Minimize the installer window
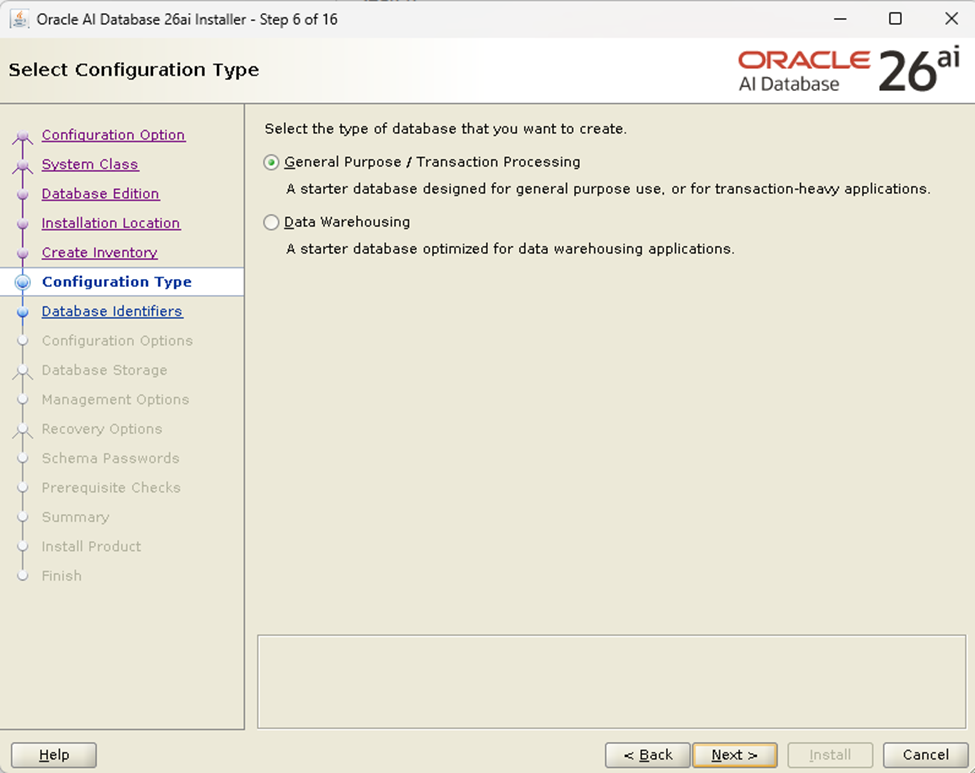 (x=840, y=19)
